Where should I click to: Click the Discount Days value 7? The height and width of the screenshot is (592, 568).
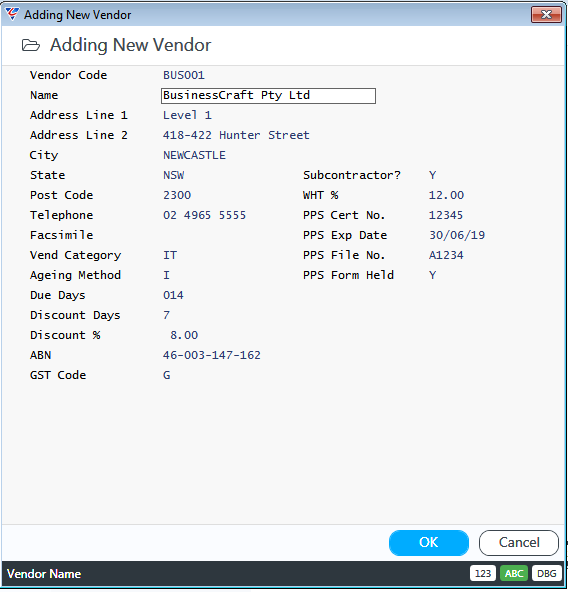pos(167,315)
